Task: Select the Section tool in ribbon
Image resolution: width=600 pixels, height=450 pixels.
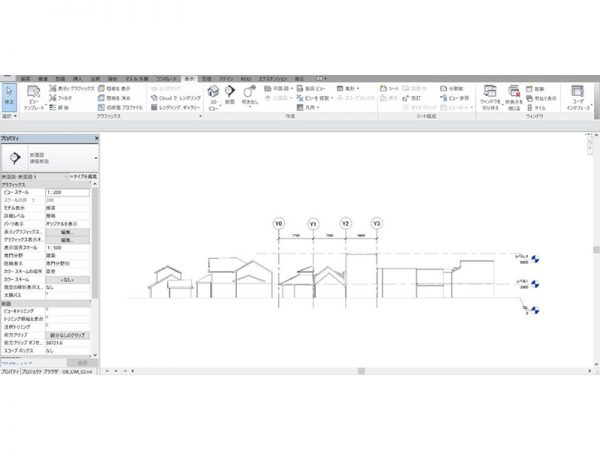Action: 230,95
